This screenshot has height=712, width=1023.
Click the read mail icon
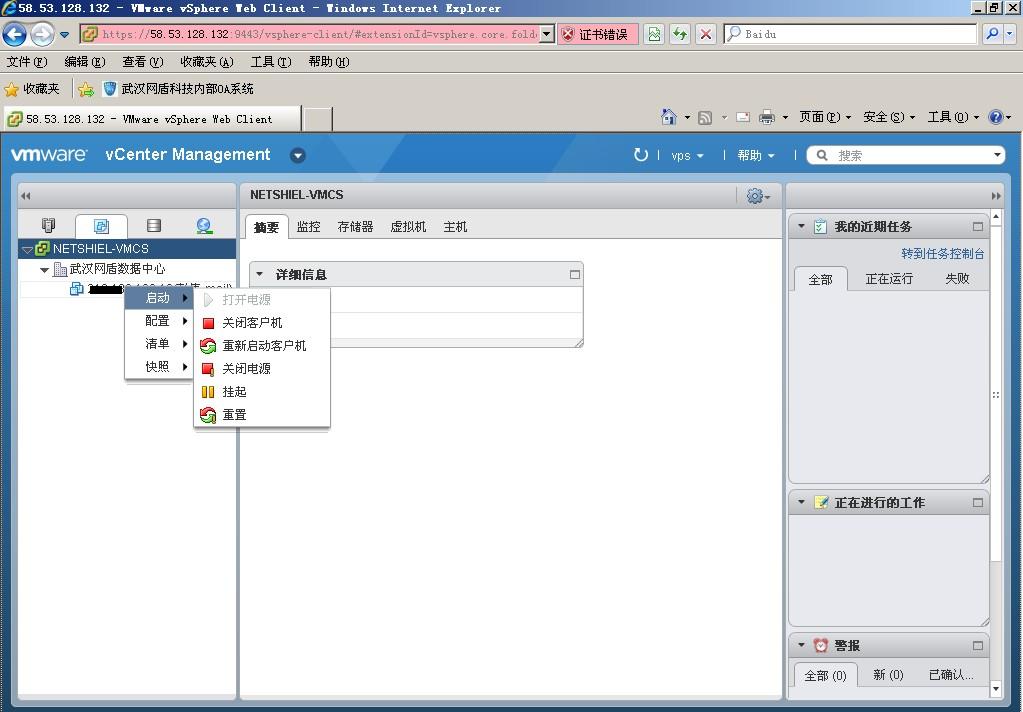tap(742, 117)
